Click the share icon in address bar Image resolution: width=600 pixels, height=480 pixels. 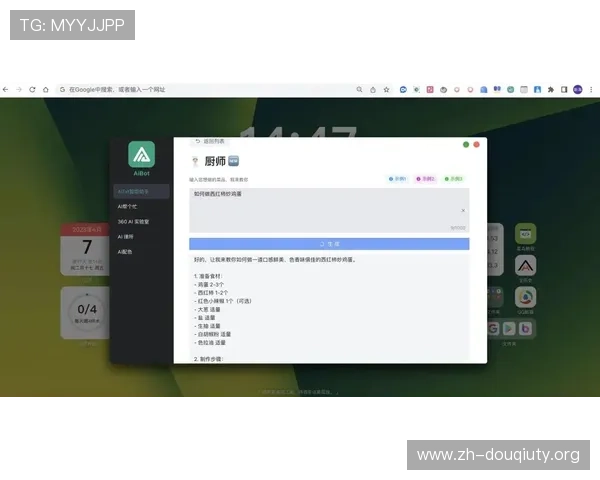[373, 90]
